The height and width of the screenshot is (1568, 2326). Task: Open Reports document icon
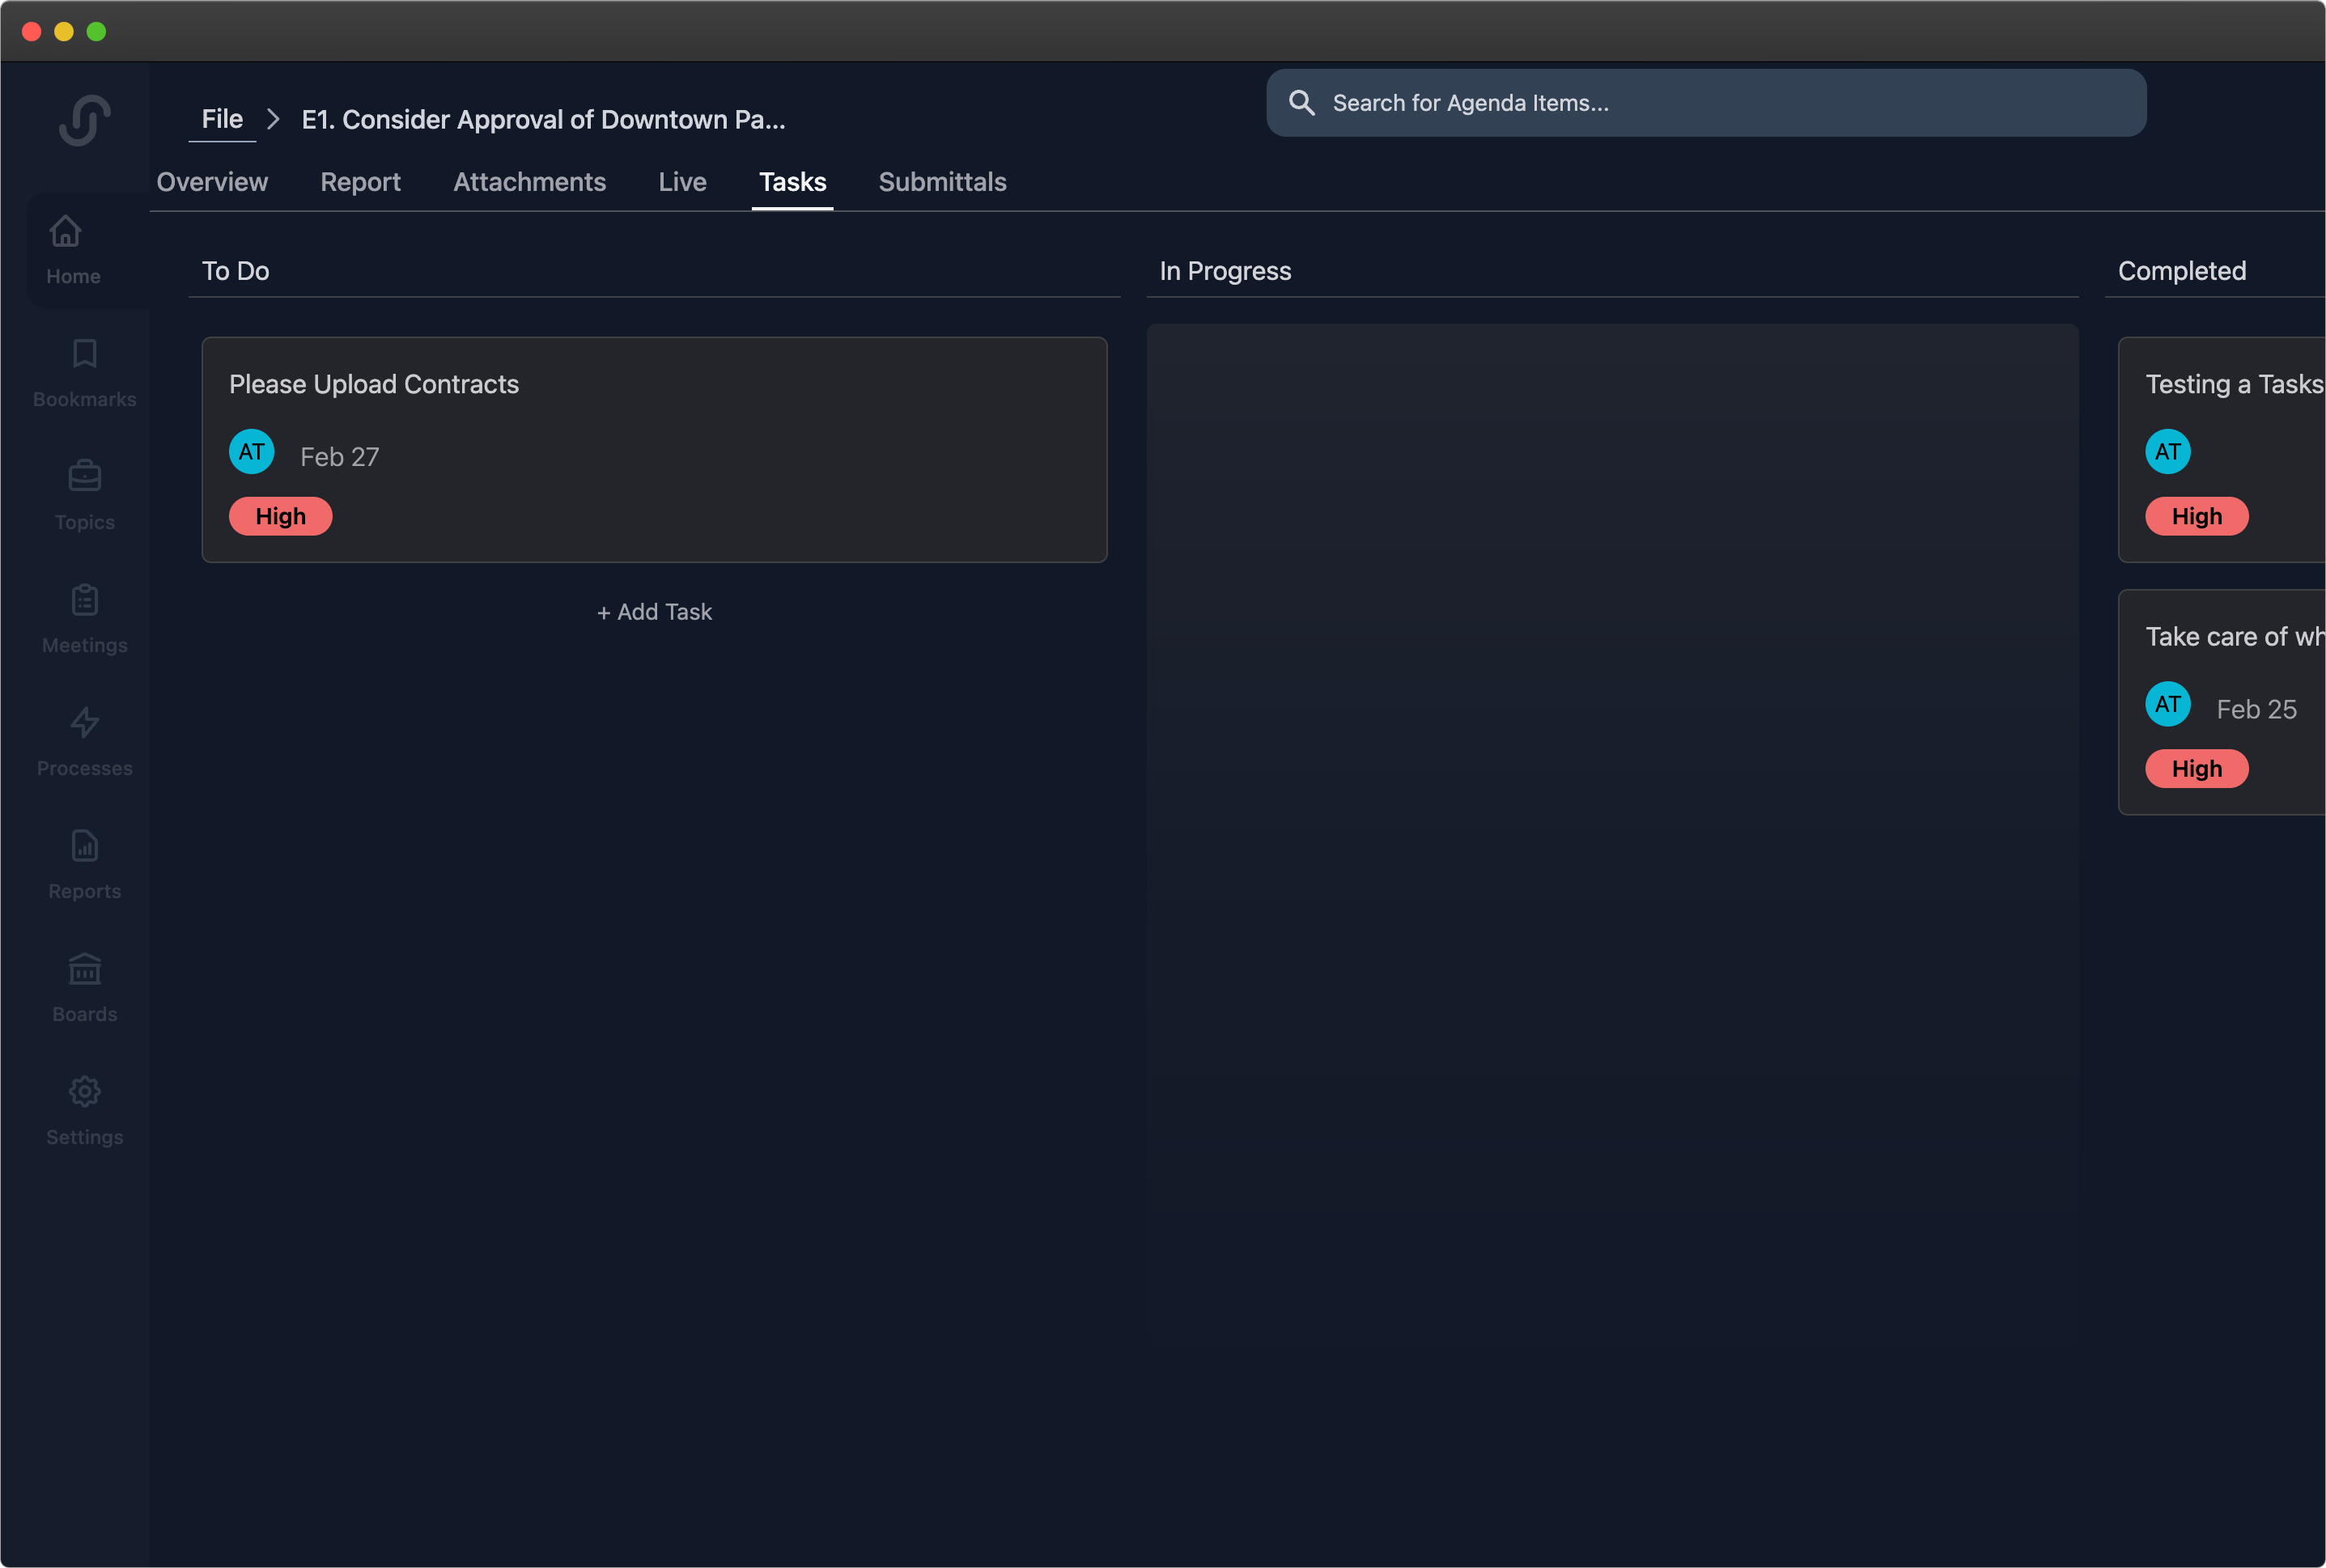(84, 846)
